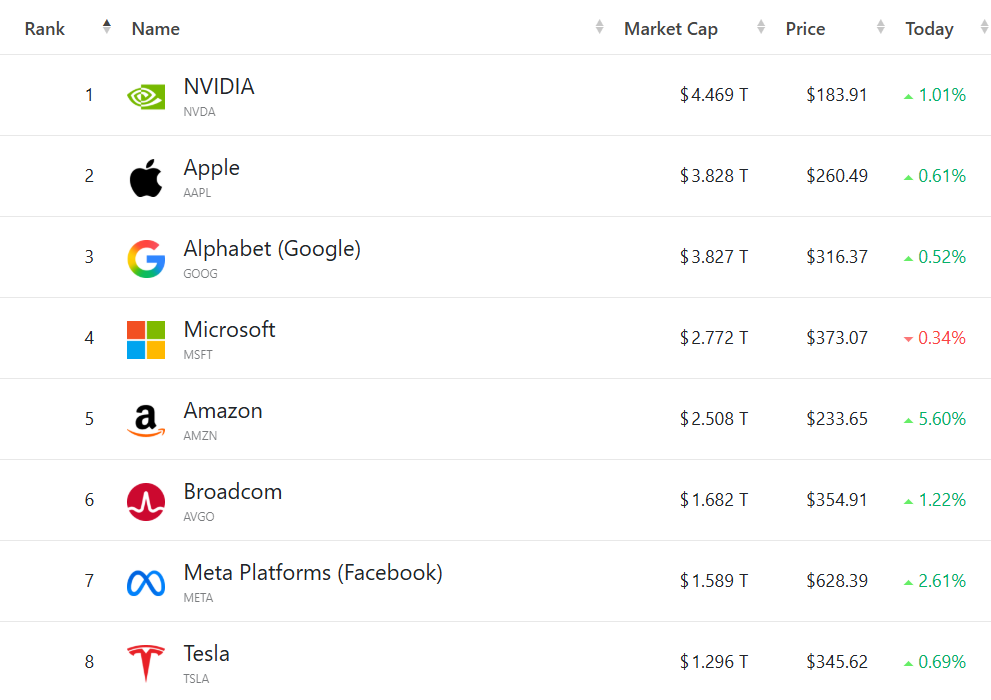Sort by Today change column
This screenshot has width=991, height=700.
point(929,29)
